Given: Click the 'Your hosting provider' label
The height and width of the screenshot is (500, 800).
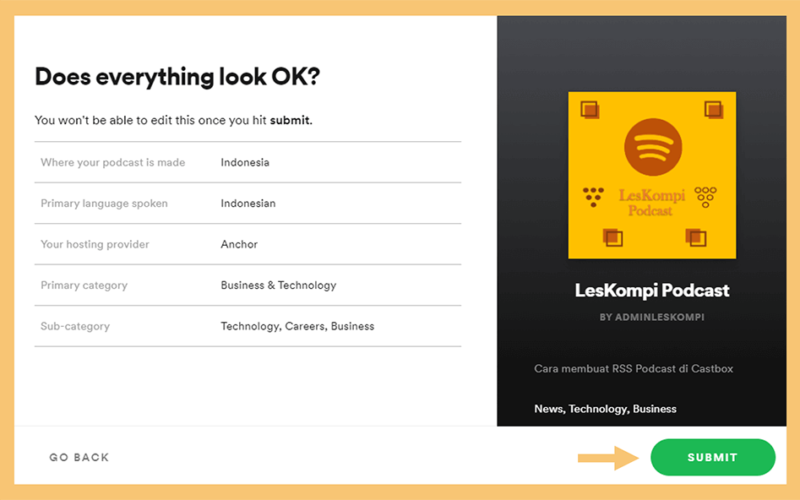Looking at the screenshot, I should [95, 244].
